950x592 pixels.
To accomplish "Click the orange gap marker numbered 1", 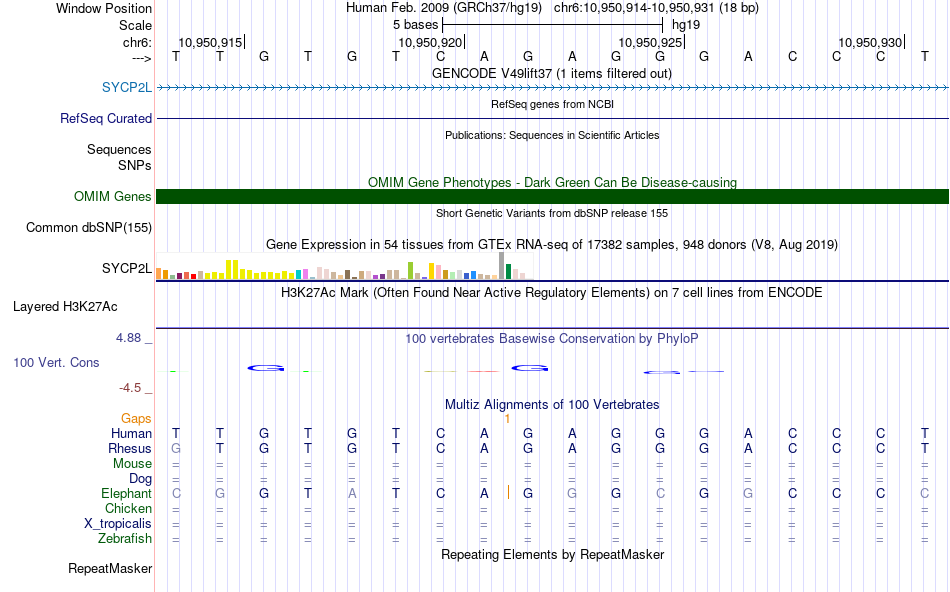I will click(x=507, y=419).
